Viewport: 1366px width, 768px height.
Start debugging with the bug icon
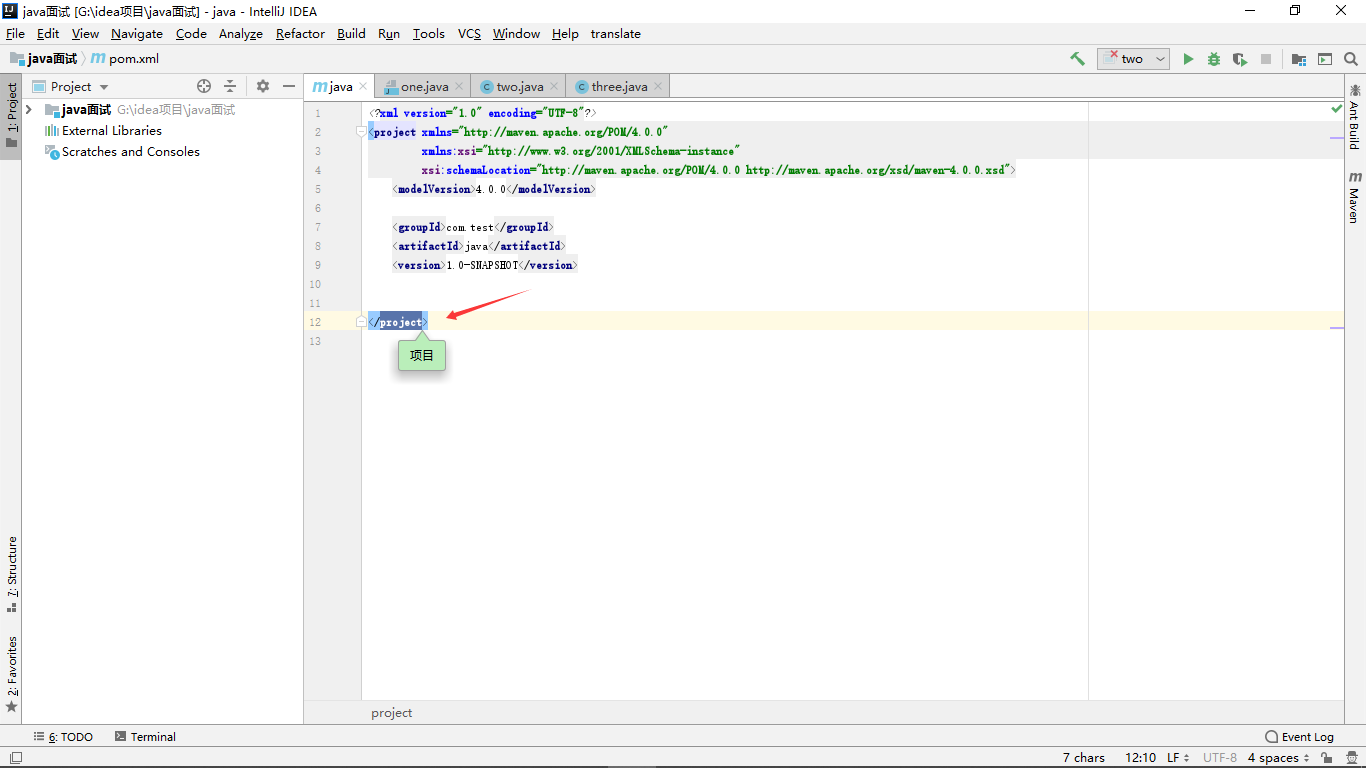[x=1213, y=59]
